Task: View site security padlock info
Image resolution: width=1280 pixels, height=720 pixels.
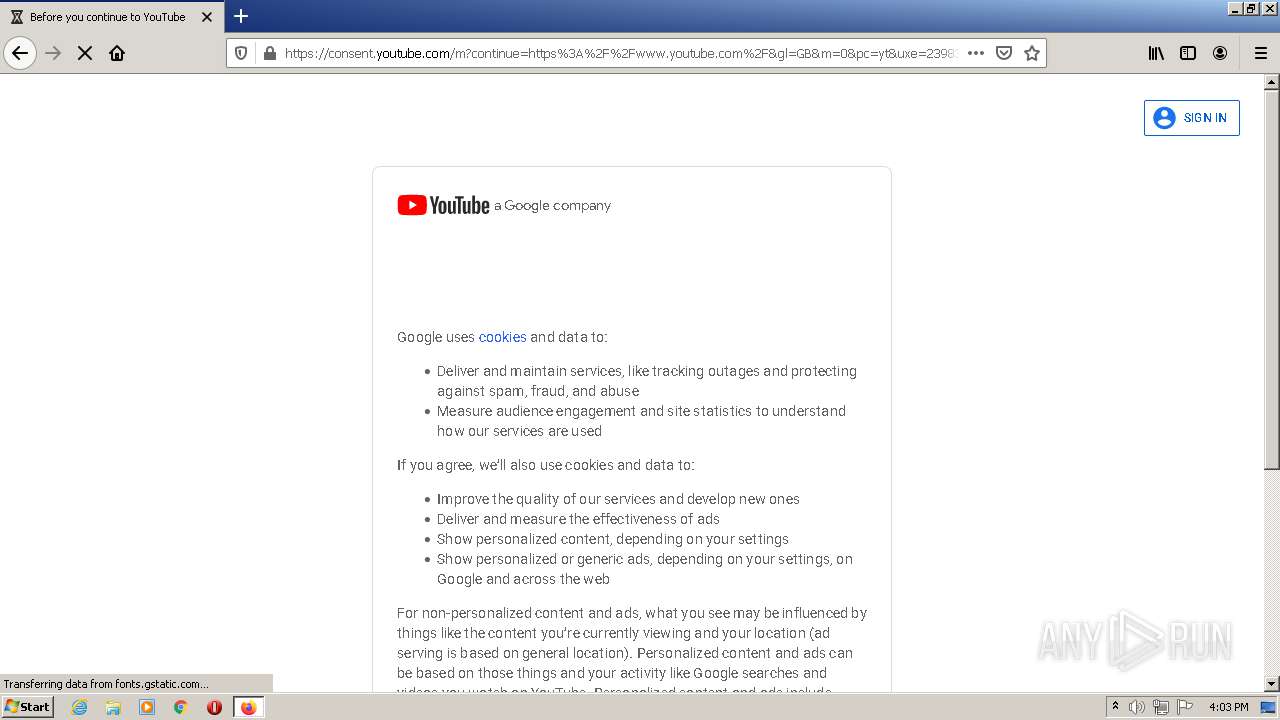Action: pyautogui.click(x=268, y=53)
